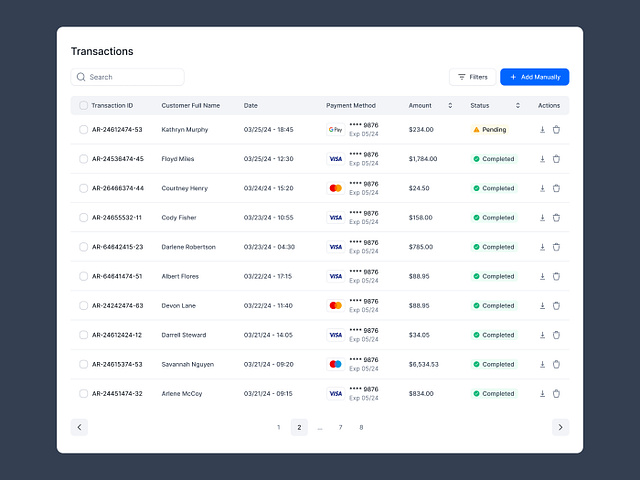The image size is (640, 480).
Task: Delete the Cody Fisher transaction
Action: click(556, 217)
